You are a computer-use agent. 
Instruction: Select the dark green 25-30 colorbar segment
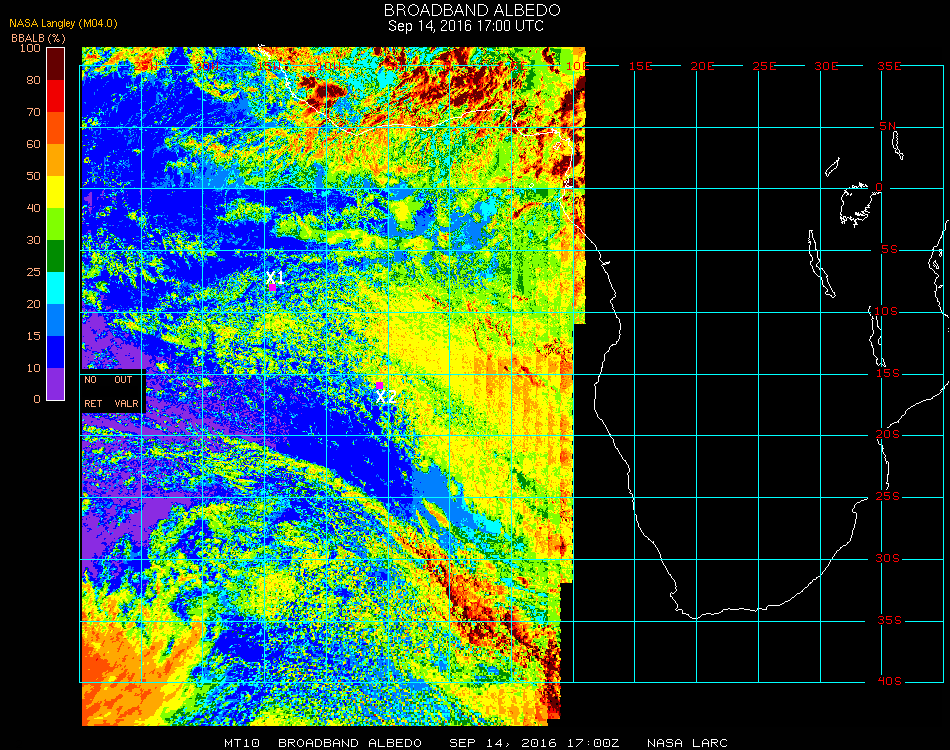point(55,256)
